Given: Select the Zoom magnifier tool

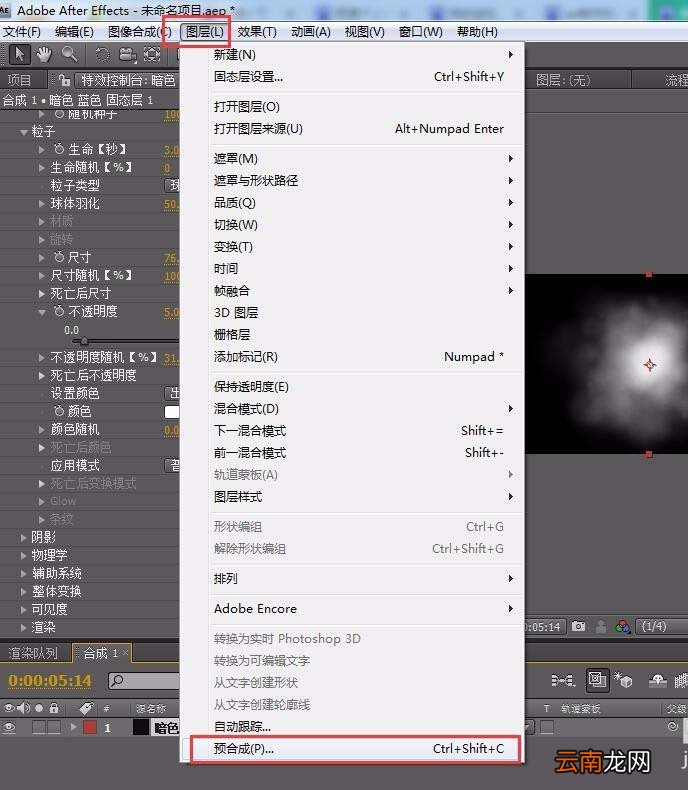Looking at the screenshot, I should [x=70, y=54].
